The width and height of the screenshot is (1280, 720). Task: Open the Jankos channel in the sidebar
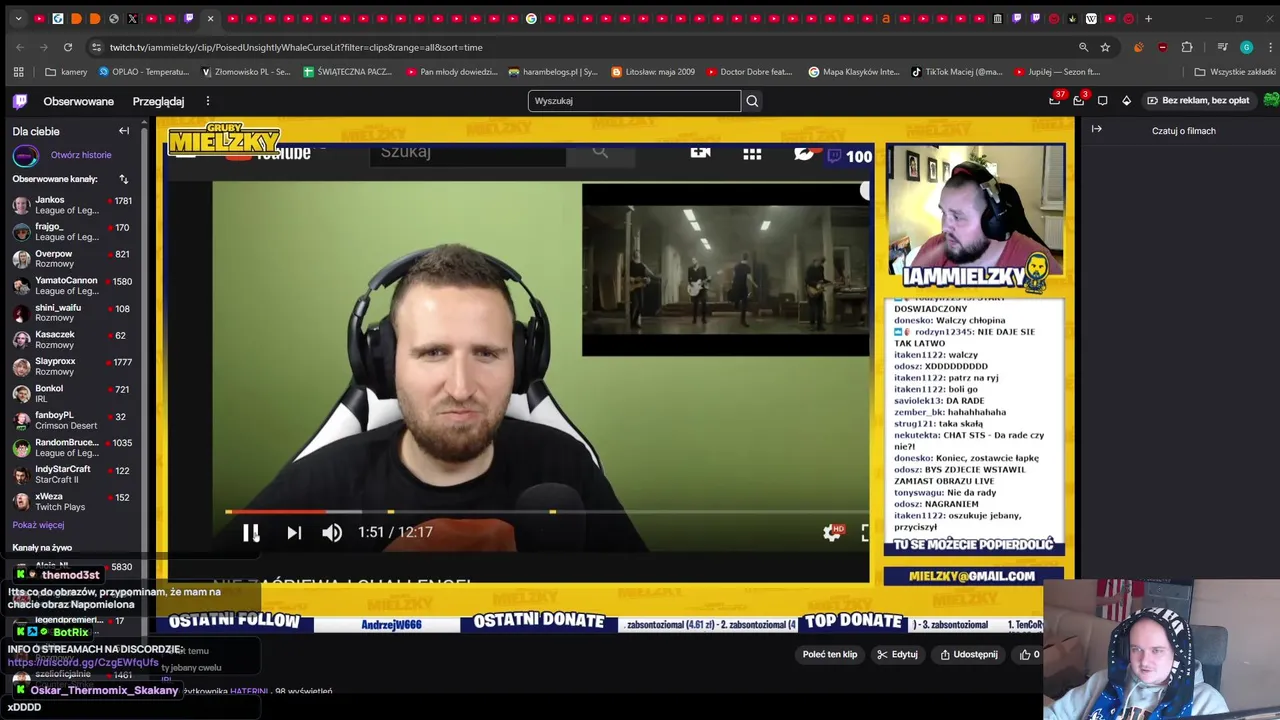(x=72, y=205)
